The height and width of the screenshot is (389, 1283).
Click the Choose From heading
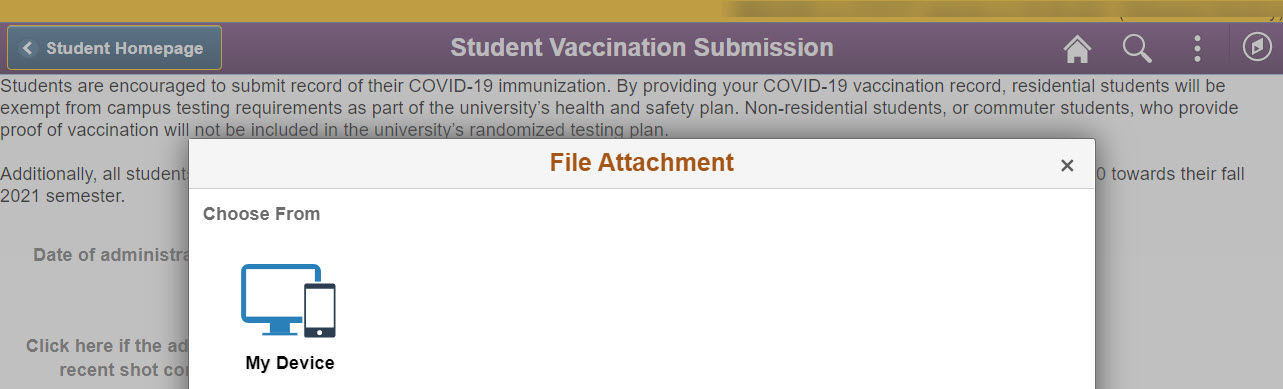(x=261, y=214)
